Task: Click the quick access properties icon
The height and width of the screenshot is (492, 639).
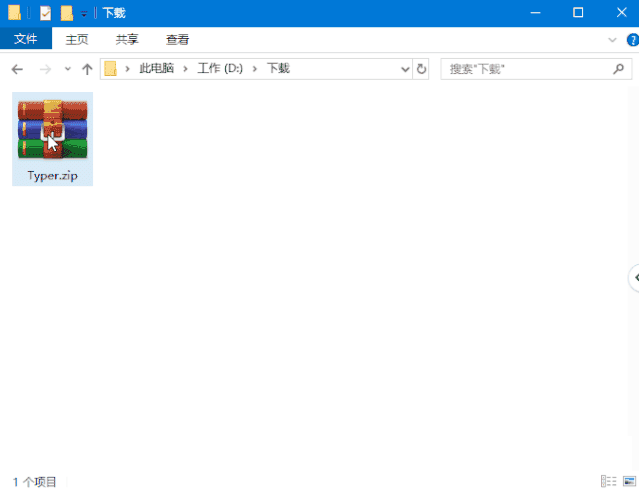Action: (x=45, y=13)
